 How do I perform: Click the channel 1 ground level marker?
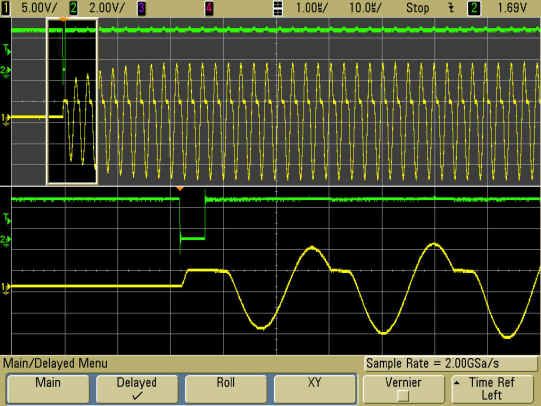(5, 118)
